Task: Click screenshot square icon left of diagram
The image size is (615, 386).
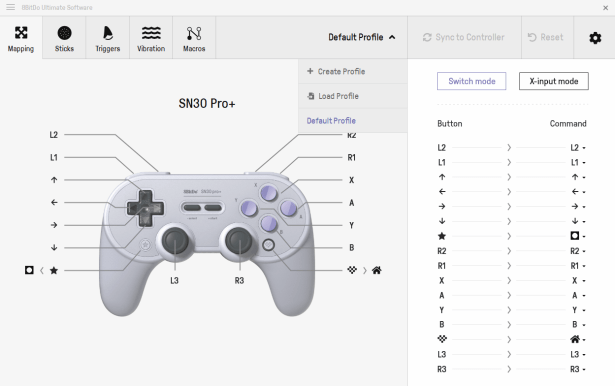Action: pos(29,270)
